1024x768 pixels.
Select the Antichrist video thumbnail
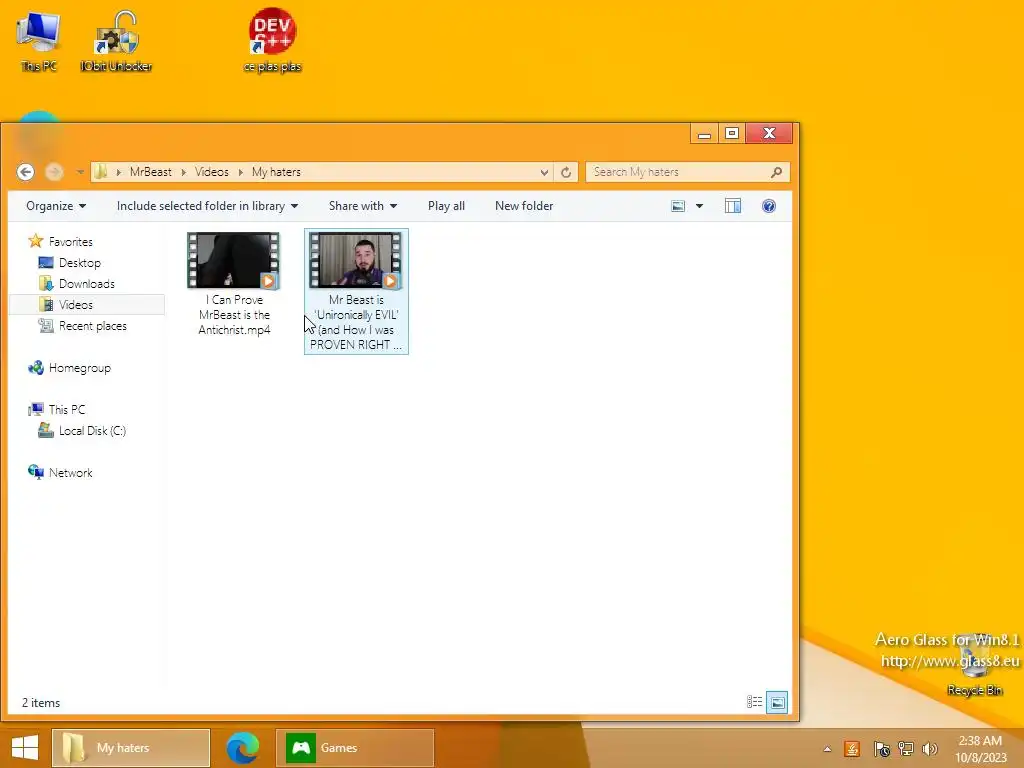[233, 260]
